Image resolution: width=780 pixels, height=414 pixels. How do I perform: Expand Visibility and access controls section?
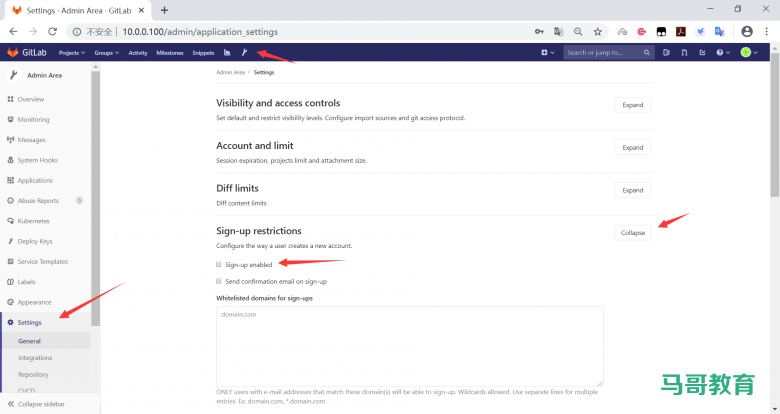tap(632, 105)
